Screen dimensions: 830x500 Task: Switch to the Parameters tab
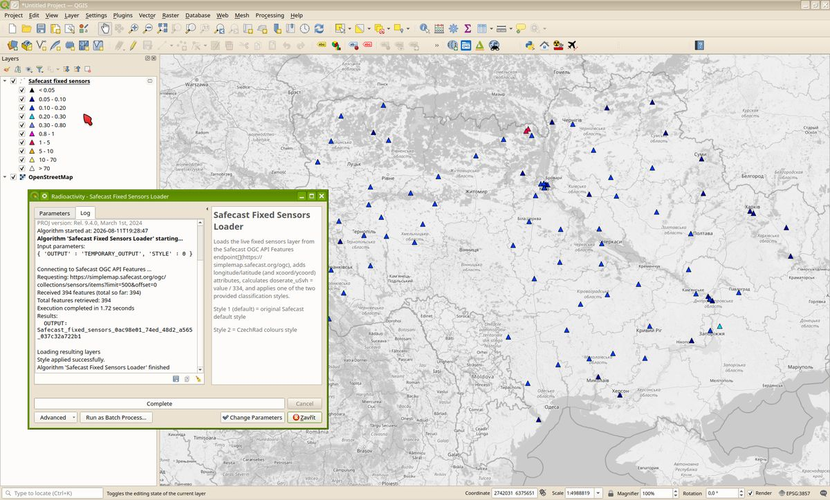pyautogui.click(x=55, y=213)
